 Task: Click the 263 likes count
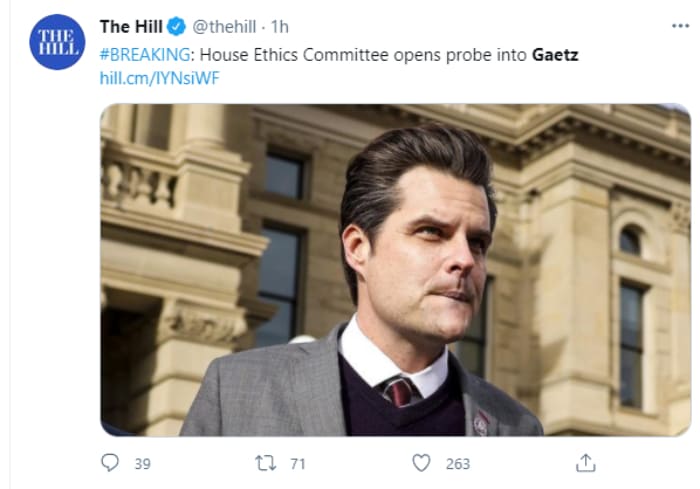click(x=458, y=464)
